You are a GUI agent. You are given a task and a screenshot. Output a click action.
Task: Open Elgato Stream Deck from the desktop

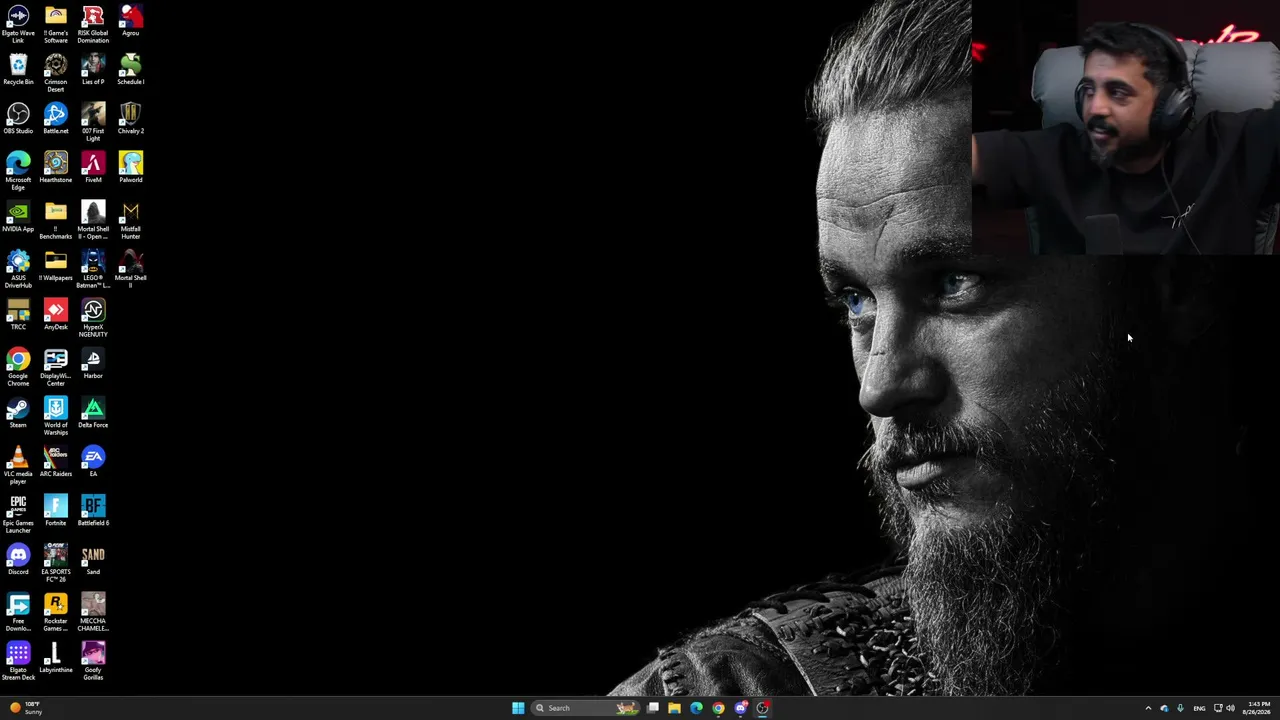click(18, 661)
